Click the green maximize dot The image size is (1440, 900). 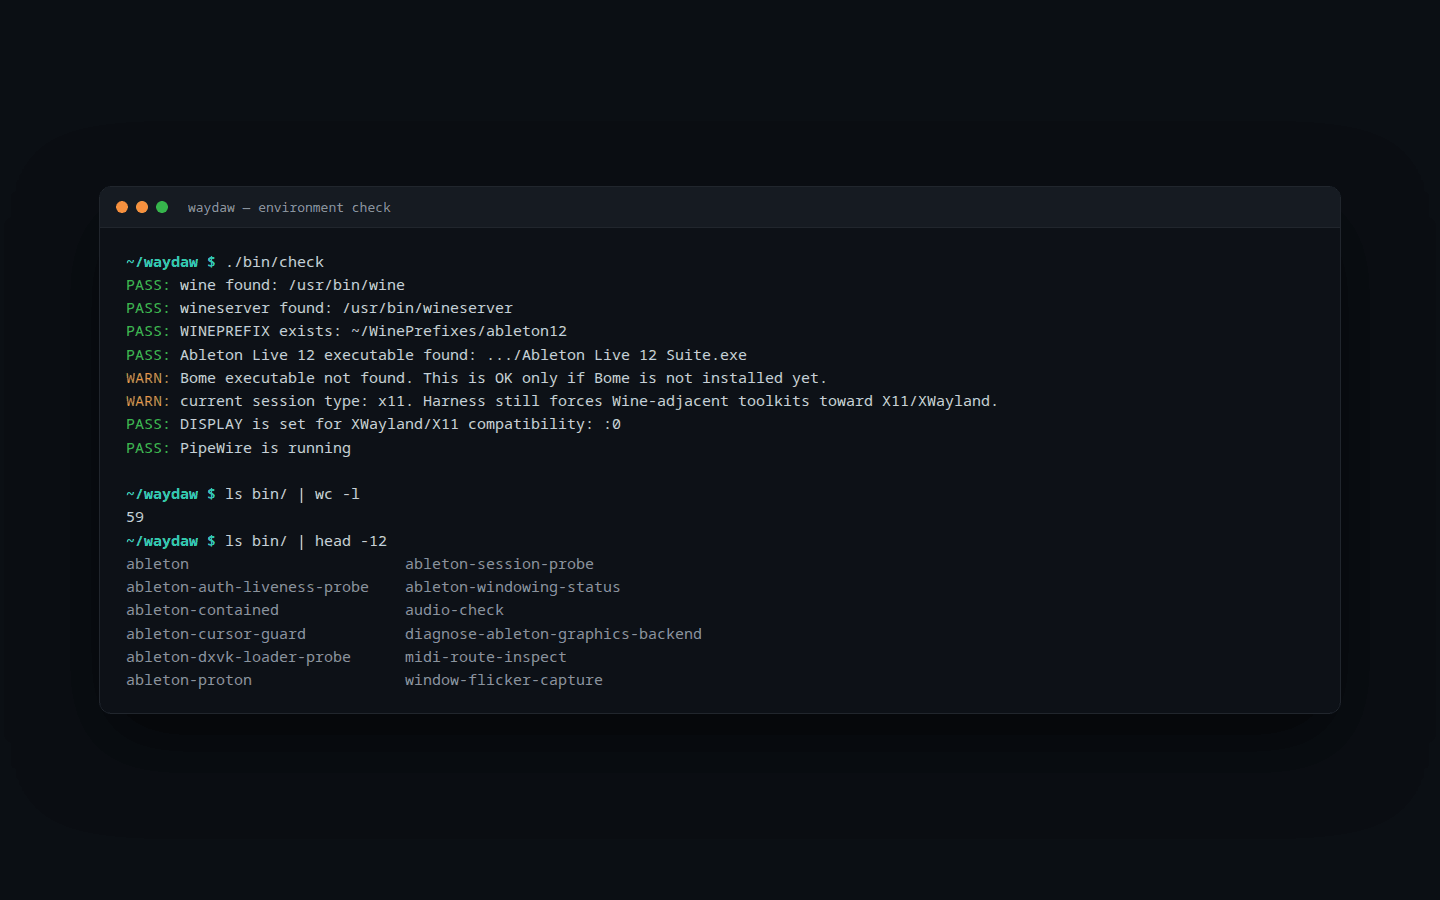(162, 207)
